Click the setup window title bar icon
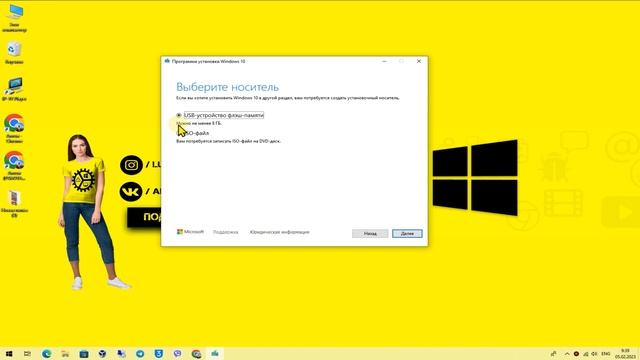640x360 pixels. tap(167, 61)
